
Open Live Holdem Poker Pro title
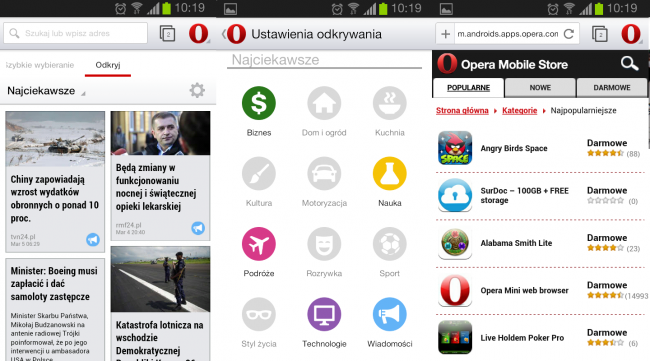click(x=522, y=338)
